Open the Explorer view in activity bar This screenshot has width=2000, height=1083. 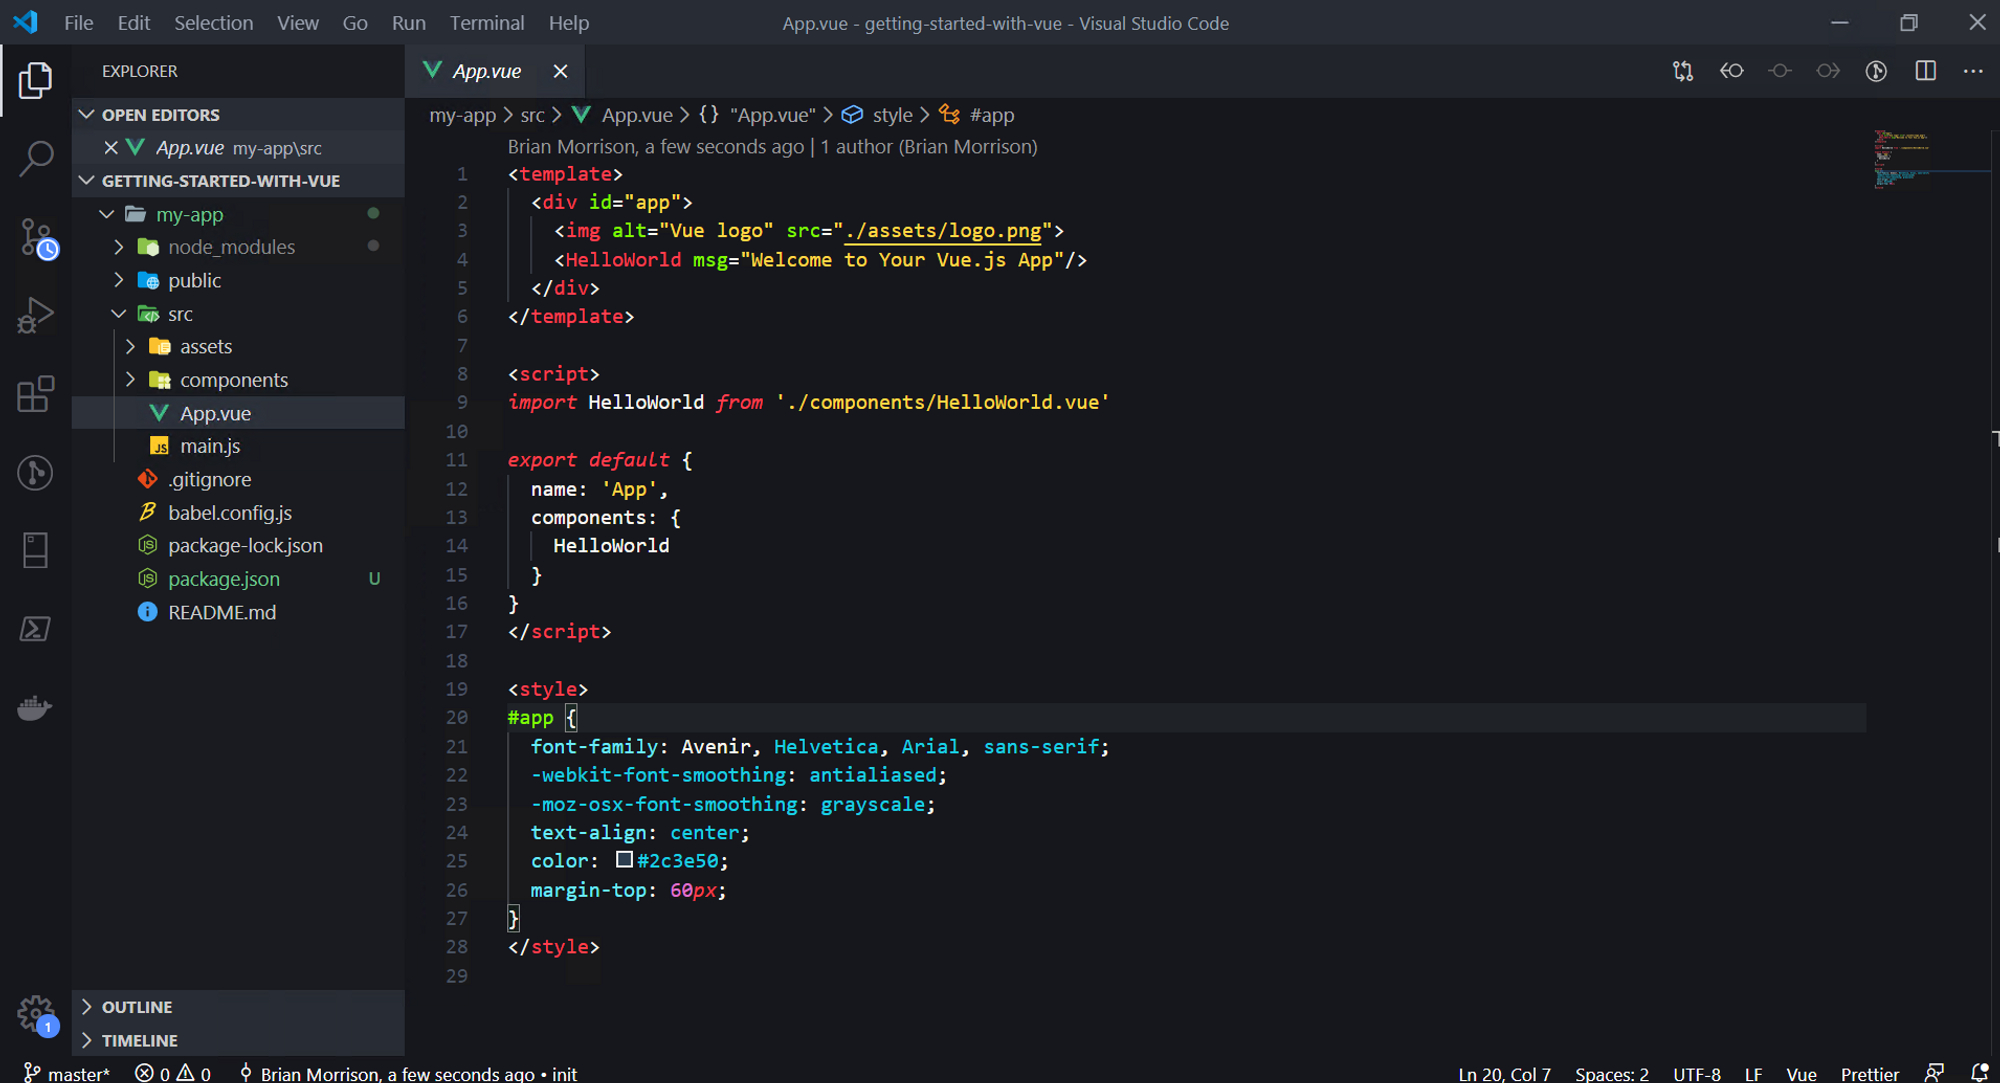[x=35, y=80]
